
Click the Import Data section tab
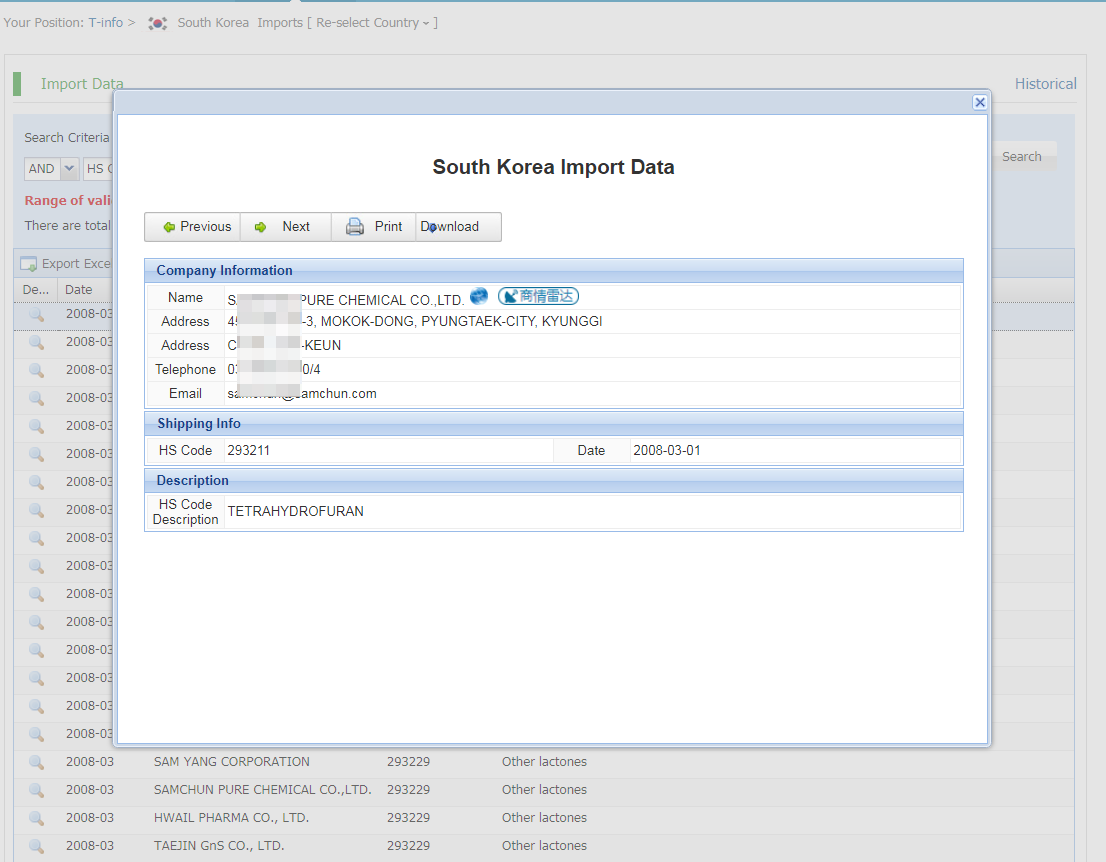tap(82, 84)
